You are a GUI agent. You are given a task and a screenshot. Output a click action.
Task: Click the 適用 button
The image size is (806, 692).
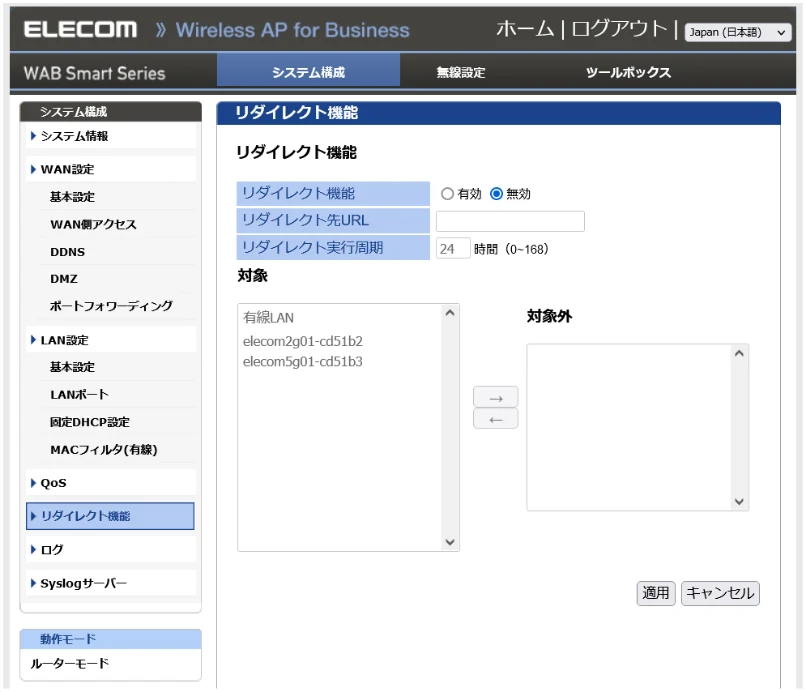655,593
